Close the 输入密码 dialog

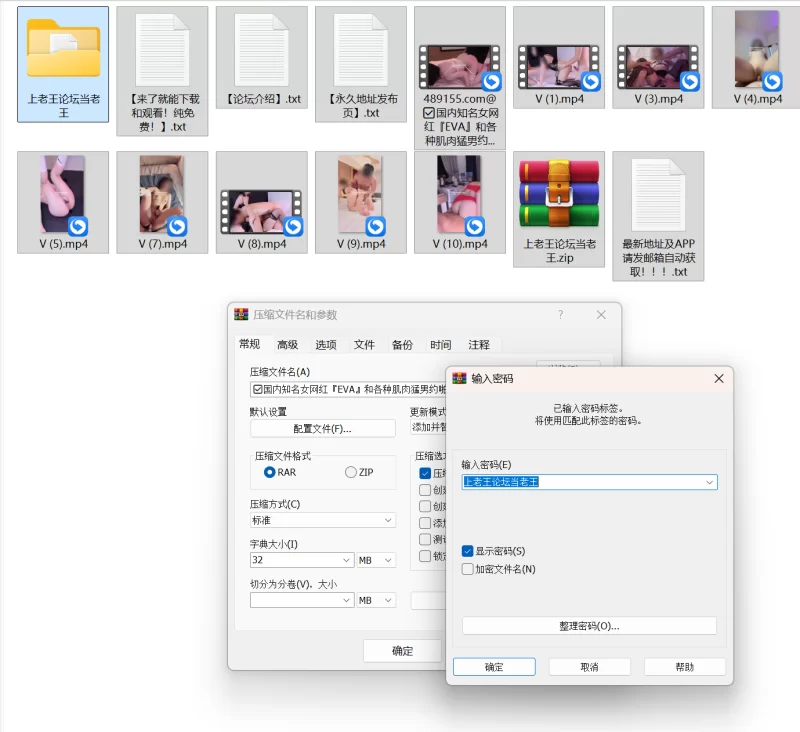[718, 378]
